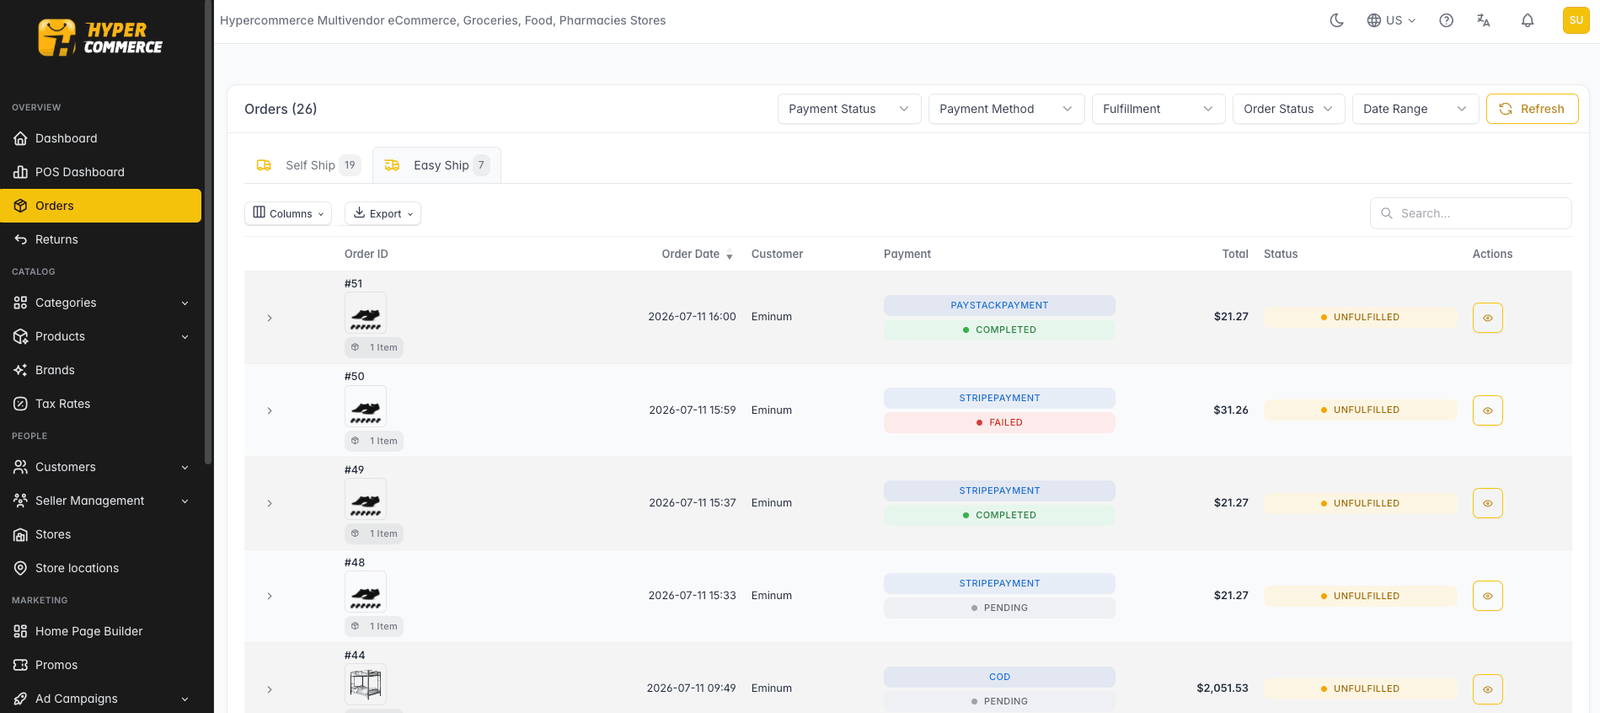Image resolution: width=1600 pixels, height=713 pixels.
Task: Click the language translate icon
Action: 1484,20
